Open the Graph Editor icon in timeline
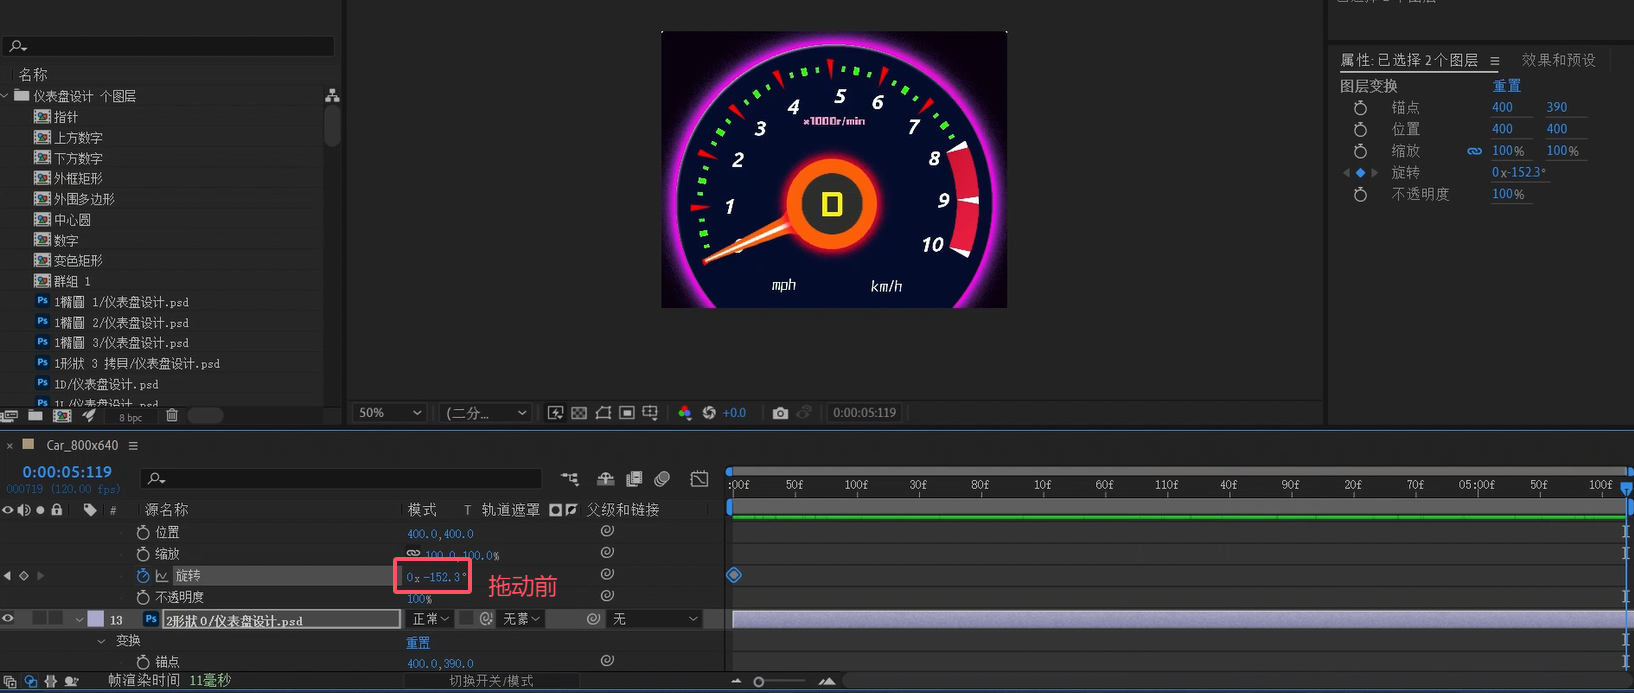The image size is (1634, 693). (699, 480)
